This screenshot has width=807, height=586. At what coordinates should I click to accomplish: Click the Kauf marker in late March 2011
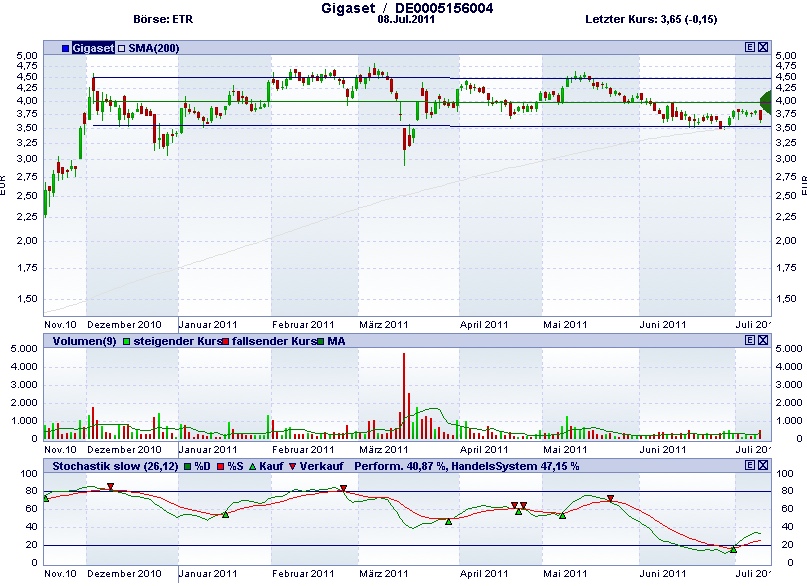pos(448,521)
